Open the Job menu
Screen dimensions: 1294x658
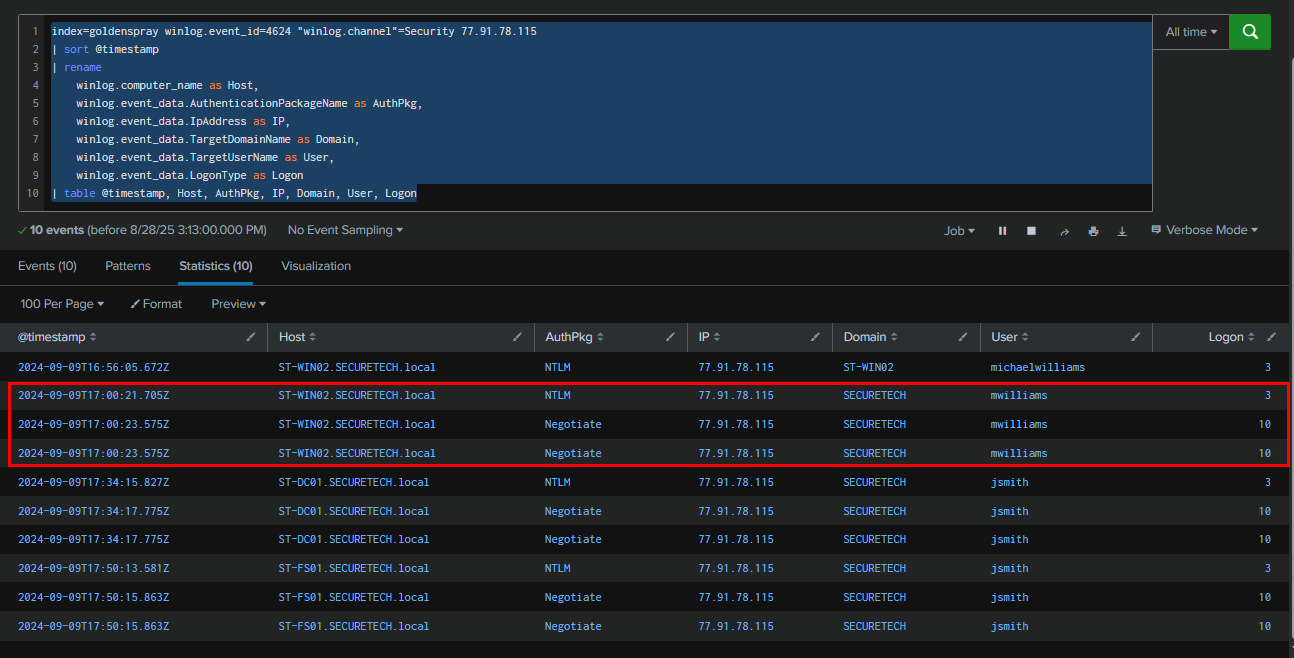[x=959, y=231]
